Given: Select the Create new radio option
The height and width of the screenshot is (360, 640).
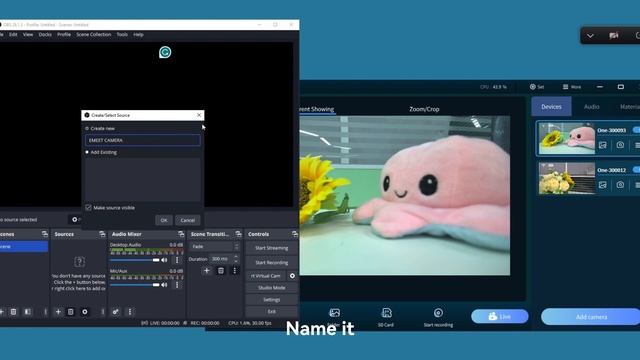Looking at the screenshot, I should click(x=87, y=129).
